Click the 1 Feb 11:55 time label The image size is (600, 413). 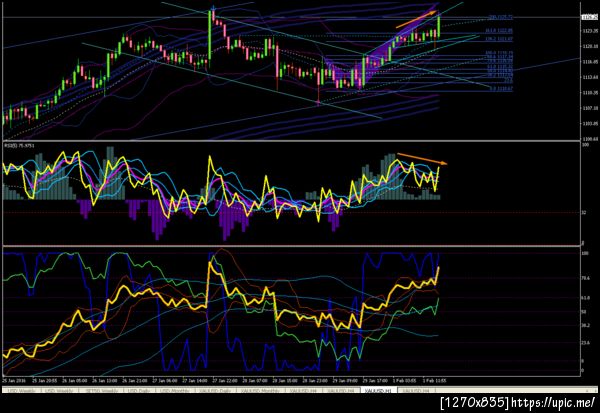pyautogui.click(x=435, y=381)
